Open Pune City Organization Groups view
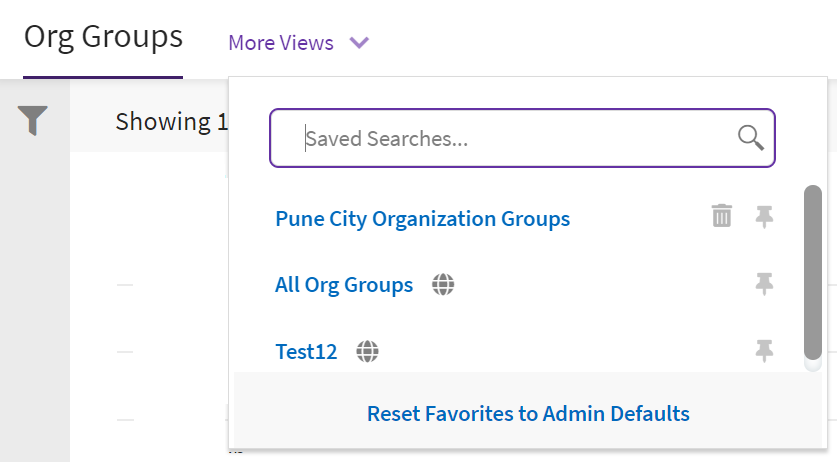This screenshot has height=462, width=837. tap(422, 218)
